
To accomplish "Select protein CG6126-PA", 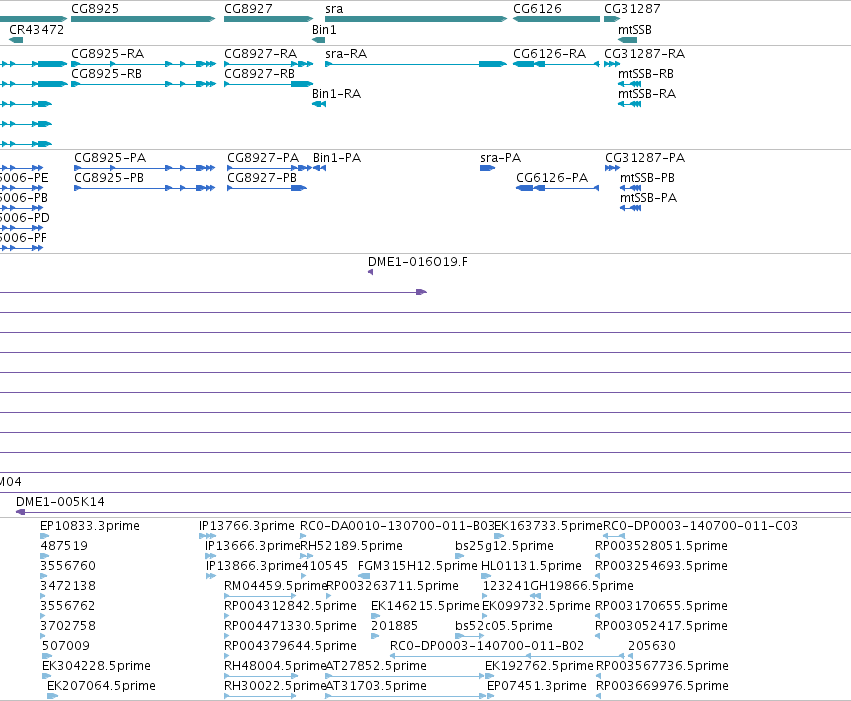I will pyautogui.click(x=552, y=178).
